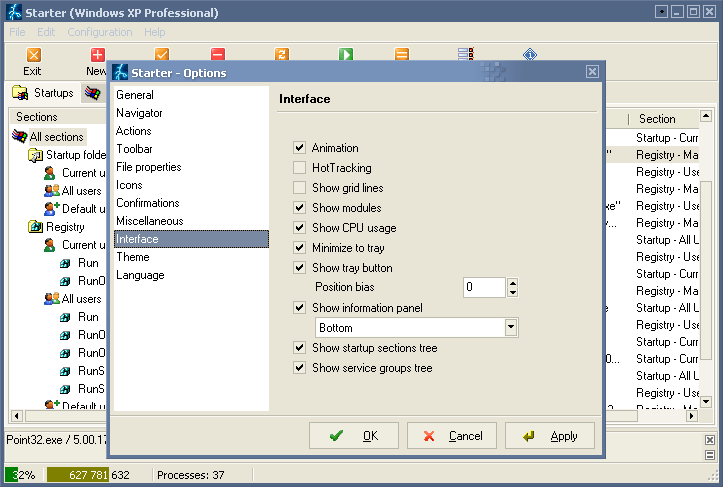Switch to the Startups tab

click(x=43, y=93)
